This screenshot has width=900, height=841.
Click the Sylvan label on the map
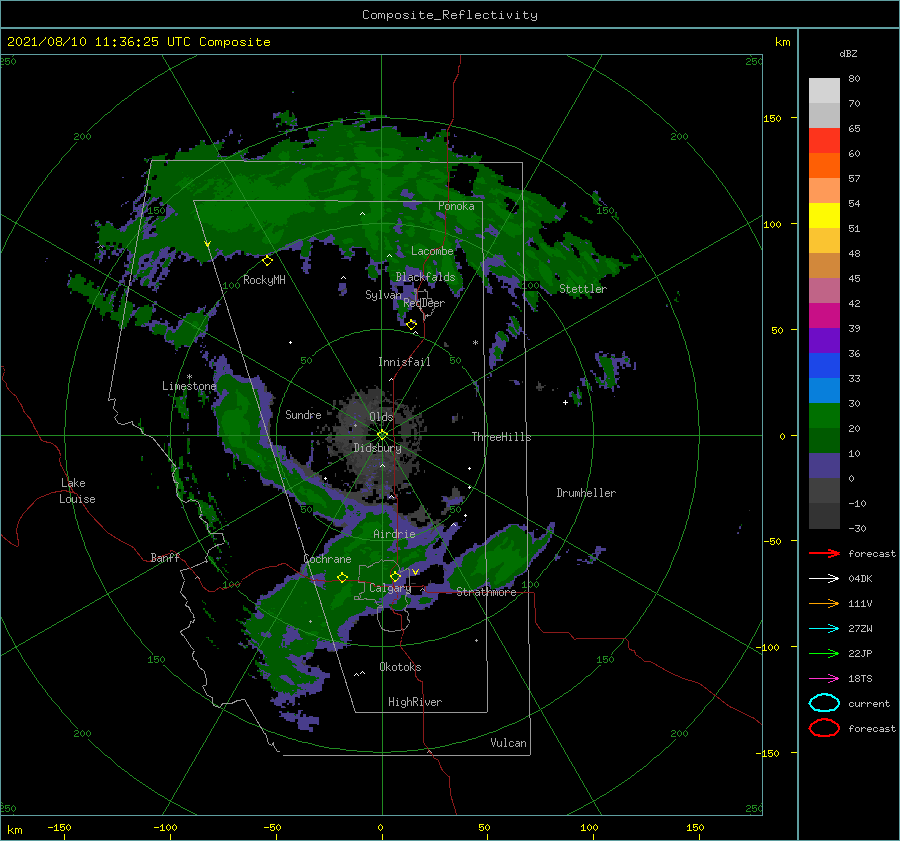pos(383,295)
